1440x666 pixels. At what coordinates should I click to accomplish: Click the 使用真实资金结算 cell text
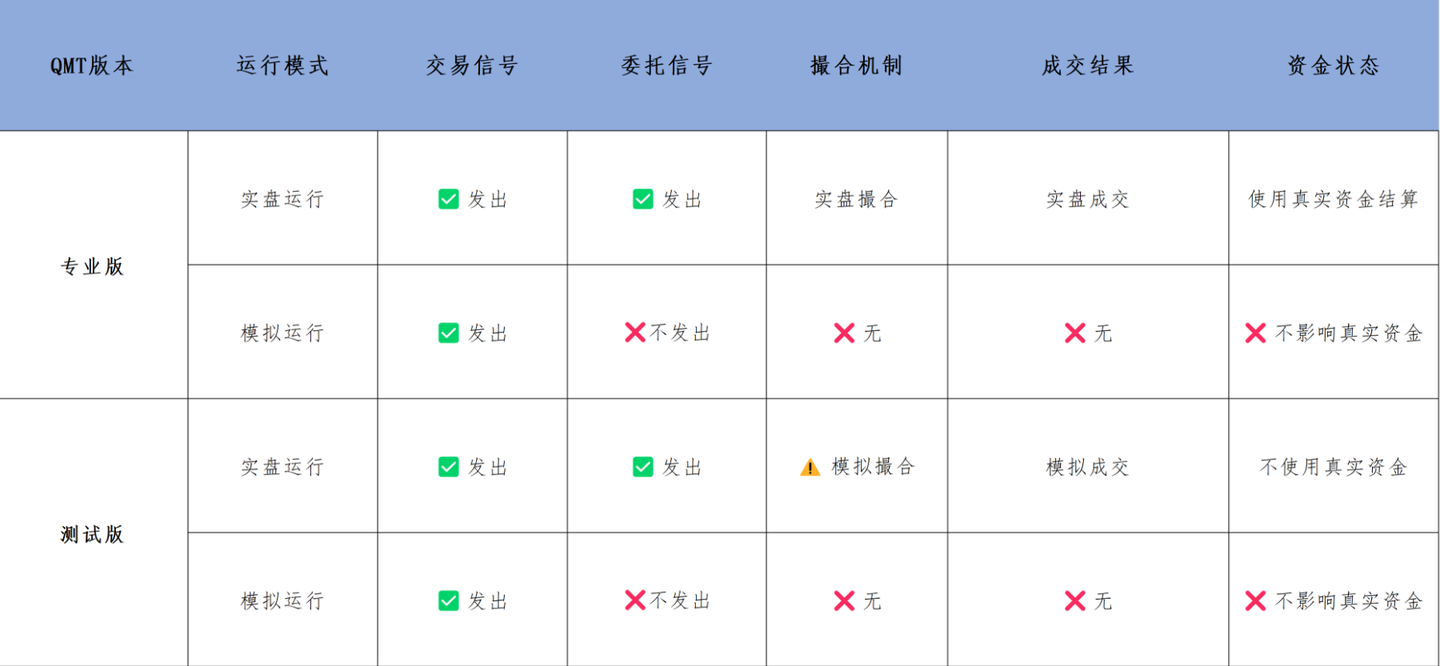(1333, 199)
